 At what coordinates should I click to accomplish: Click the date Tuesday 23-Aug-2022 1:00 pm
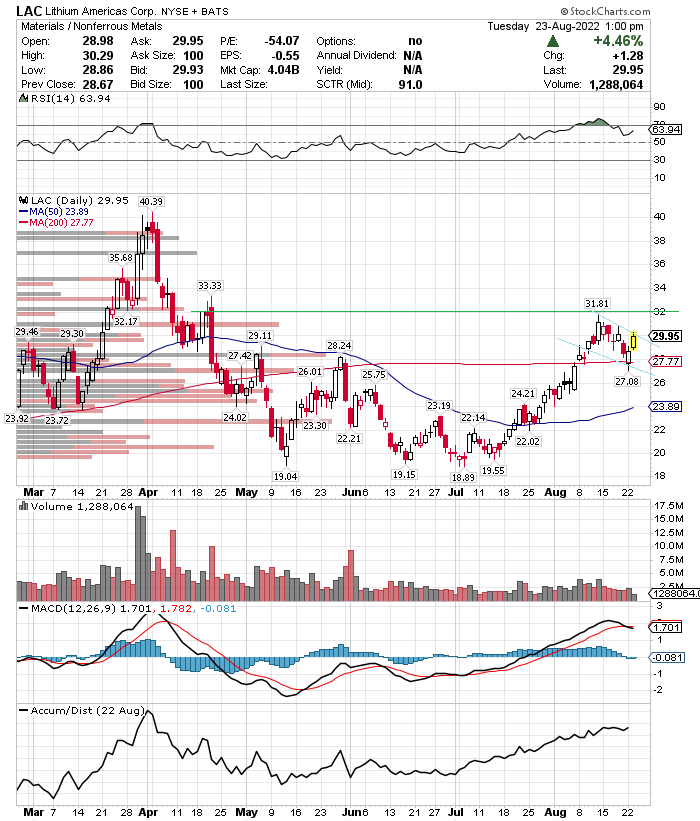565,26
